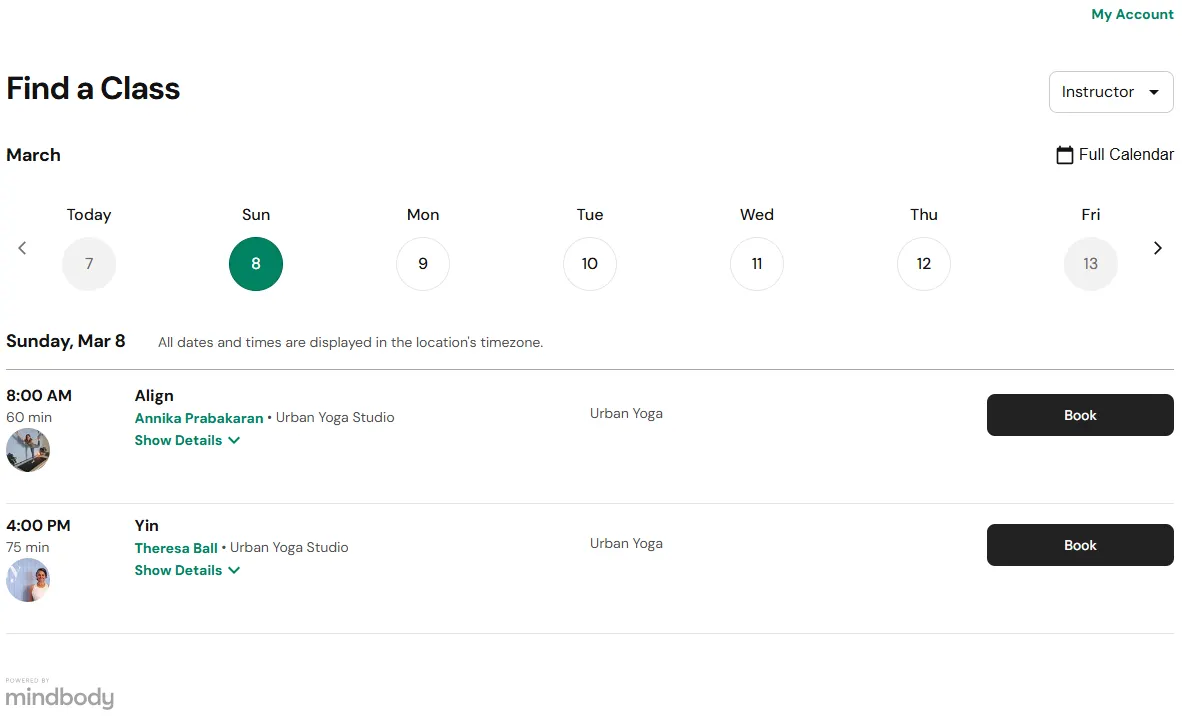The width and height of the screenshot is (1182, 725).
Task: Click Annika Prabakaran's instructor photo
Action: click(x=28, y=450)
